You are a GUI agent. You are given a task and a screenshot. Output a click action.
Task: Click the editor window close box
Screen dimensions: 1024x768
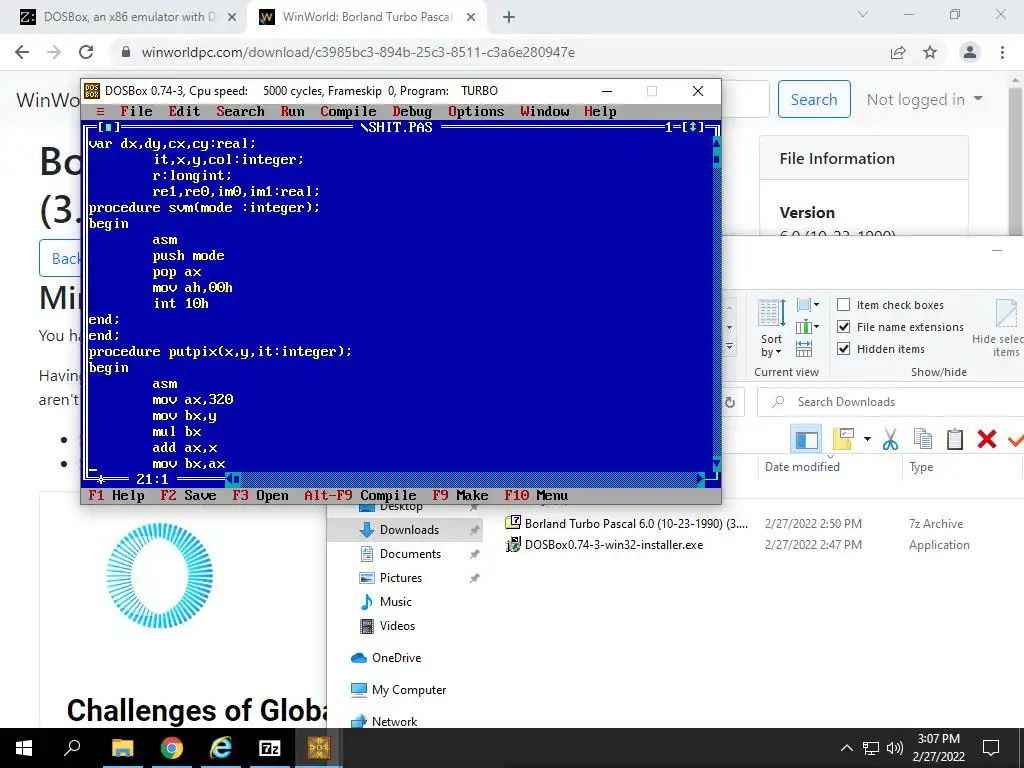(108, 127)
